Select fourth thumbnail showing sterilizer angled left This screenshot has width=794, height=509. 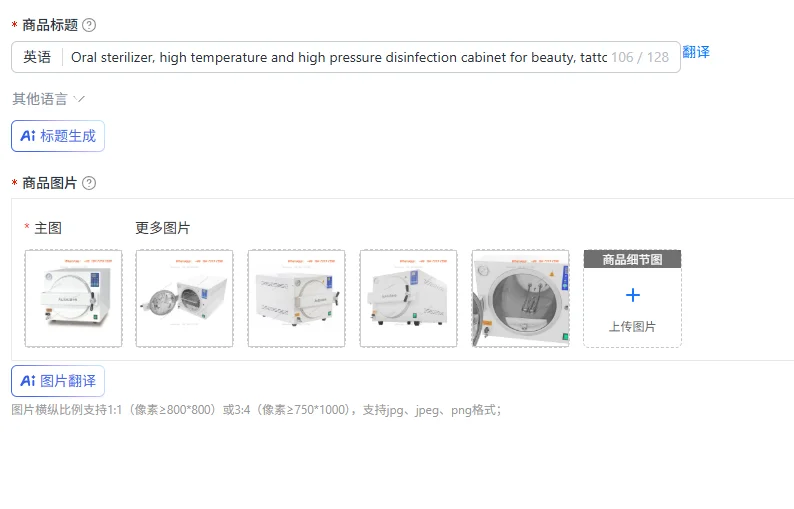408,298
